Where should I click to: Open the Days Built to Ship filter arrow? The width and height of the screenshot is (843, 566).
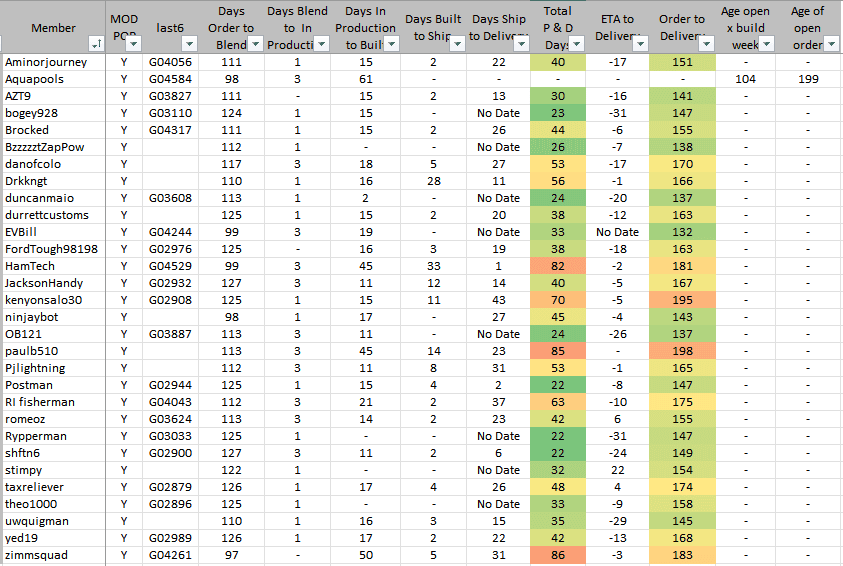click(x=455, y=45)
